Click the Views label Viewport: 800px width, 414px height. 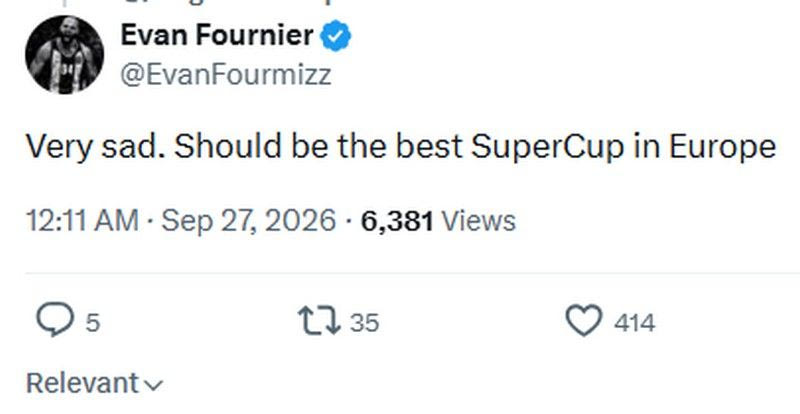[x=478, y=221]
